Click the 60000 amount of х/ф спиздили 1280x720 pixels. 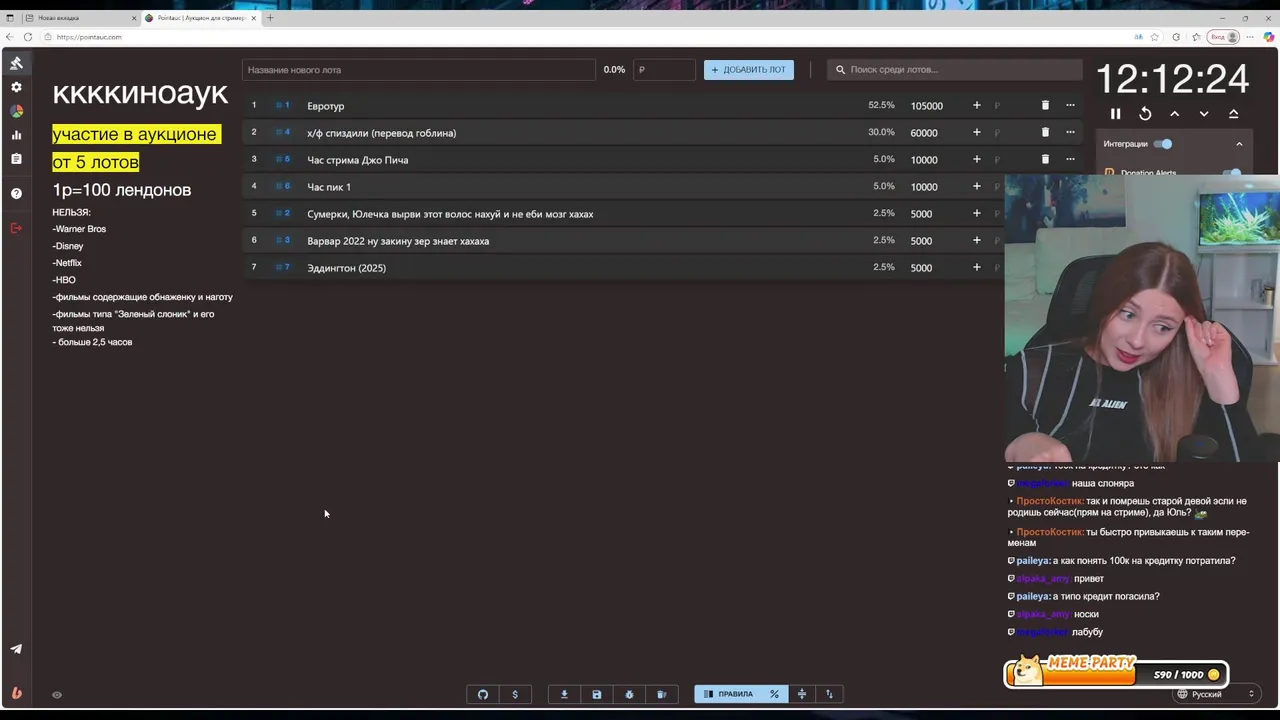tap(924, 133)
